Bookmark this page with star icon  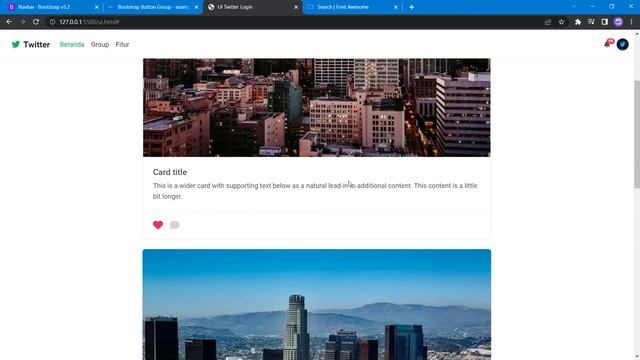coord(562,22)
